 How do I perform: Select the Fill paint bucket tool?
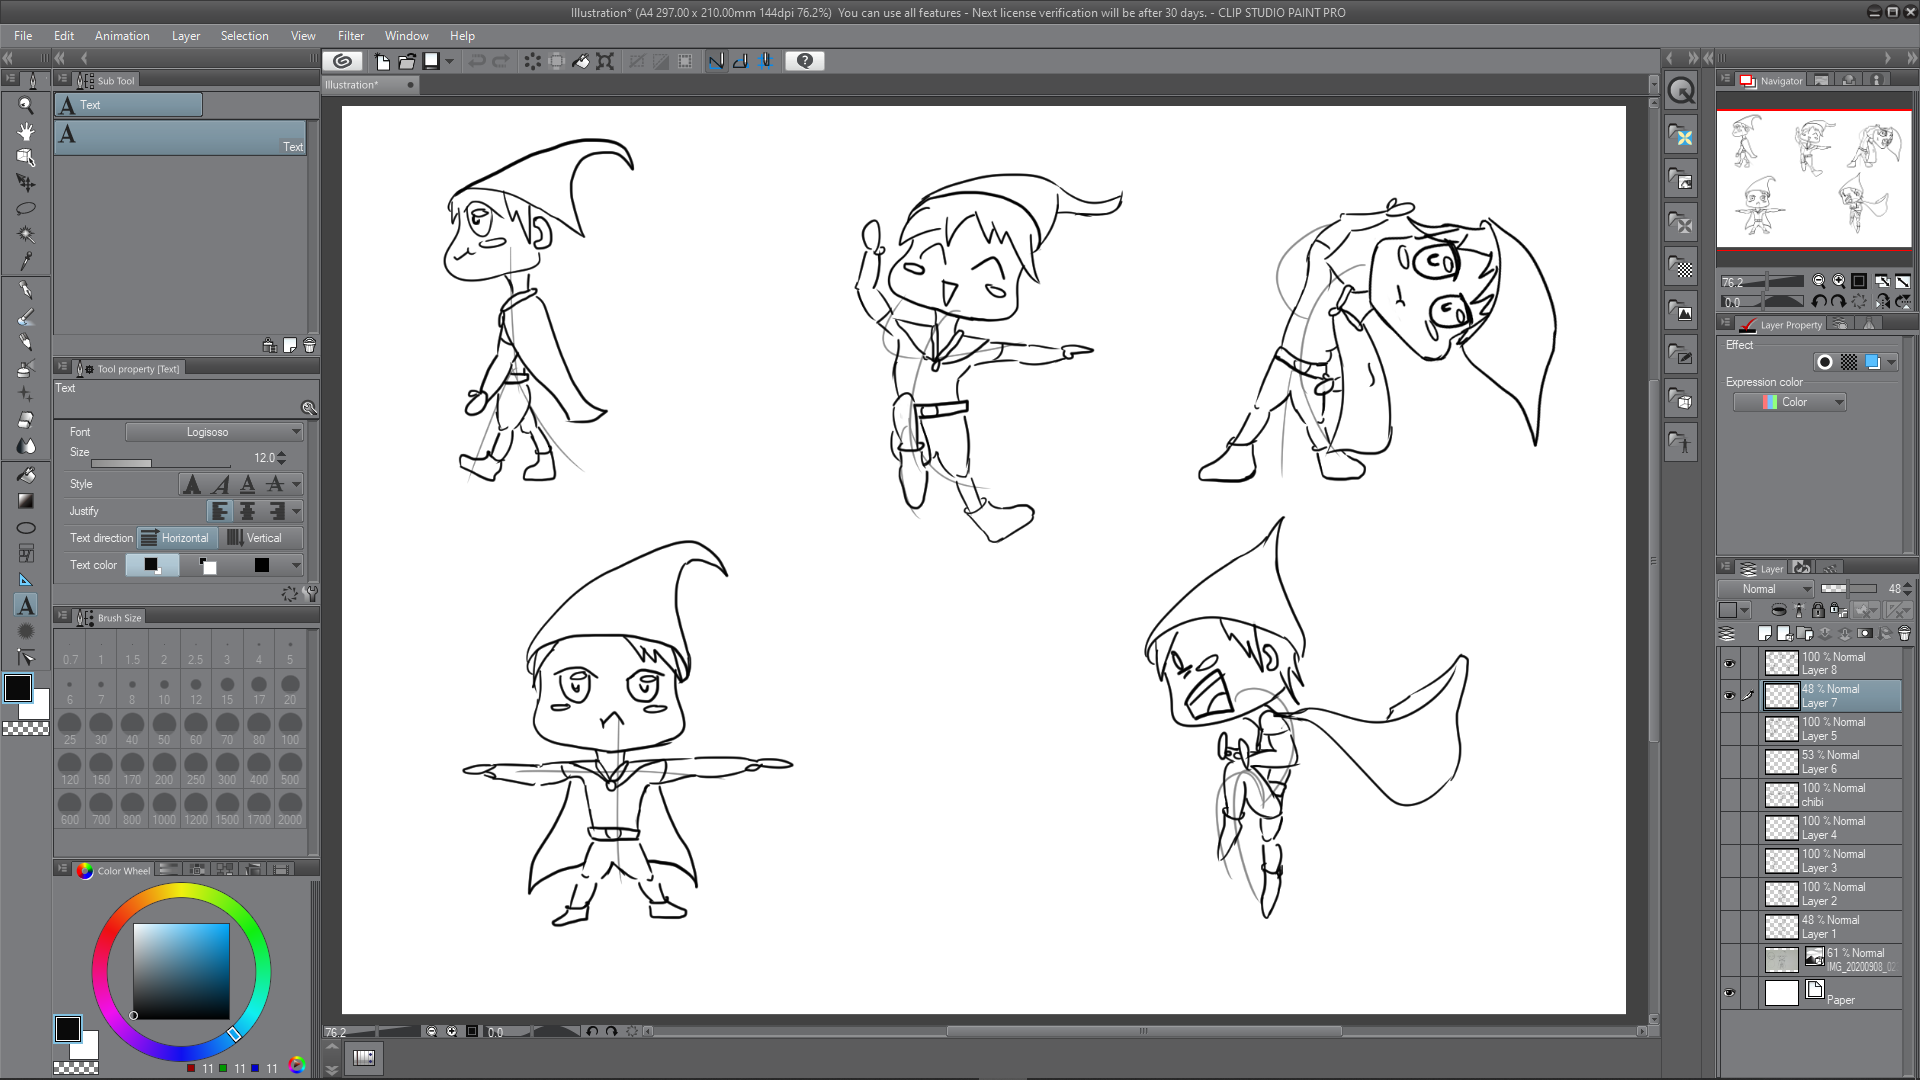point(26,474)
